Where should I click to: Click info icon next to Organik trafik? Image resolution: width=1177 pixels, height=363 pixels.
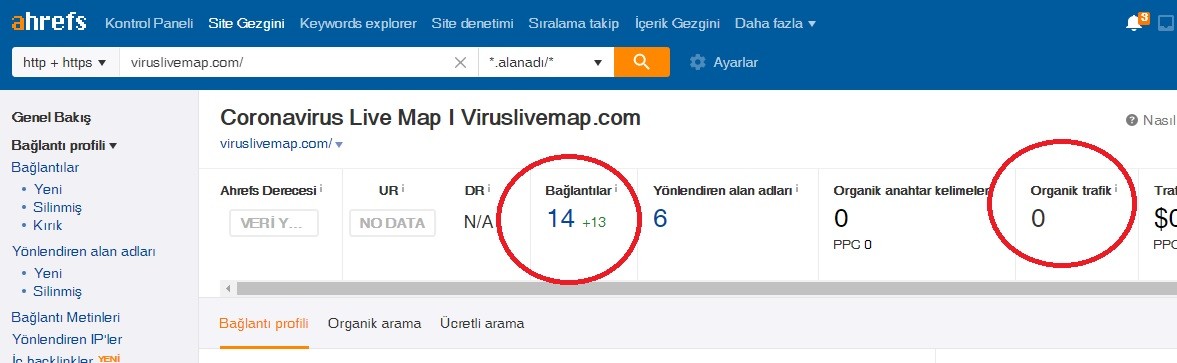tap(1115, 189)
